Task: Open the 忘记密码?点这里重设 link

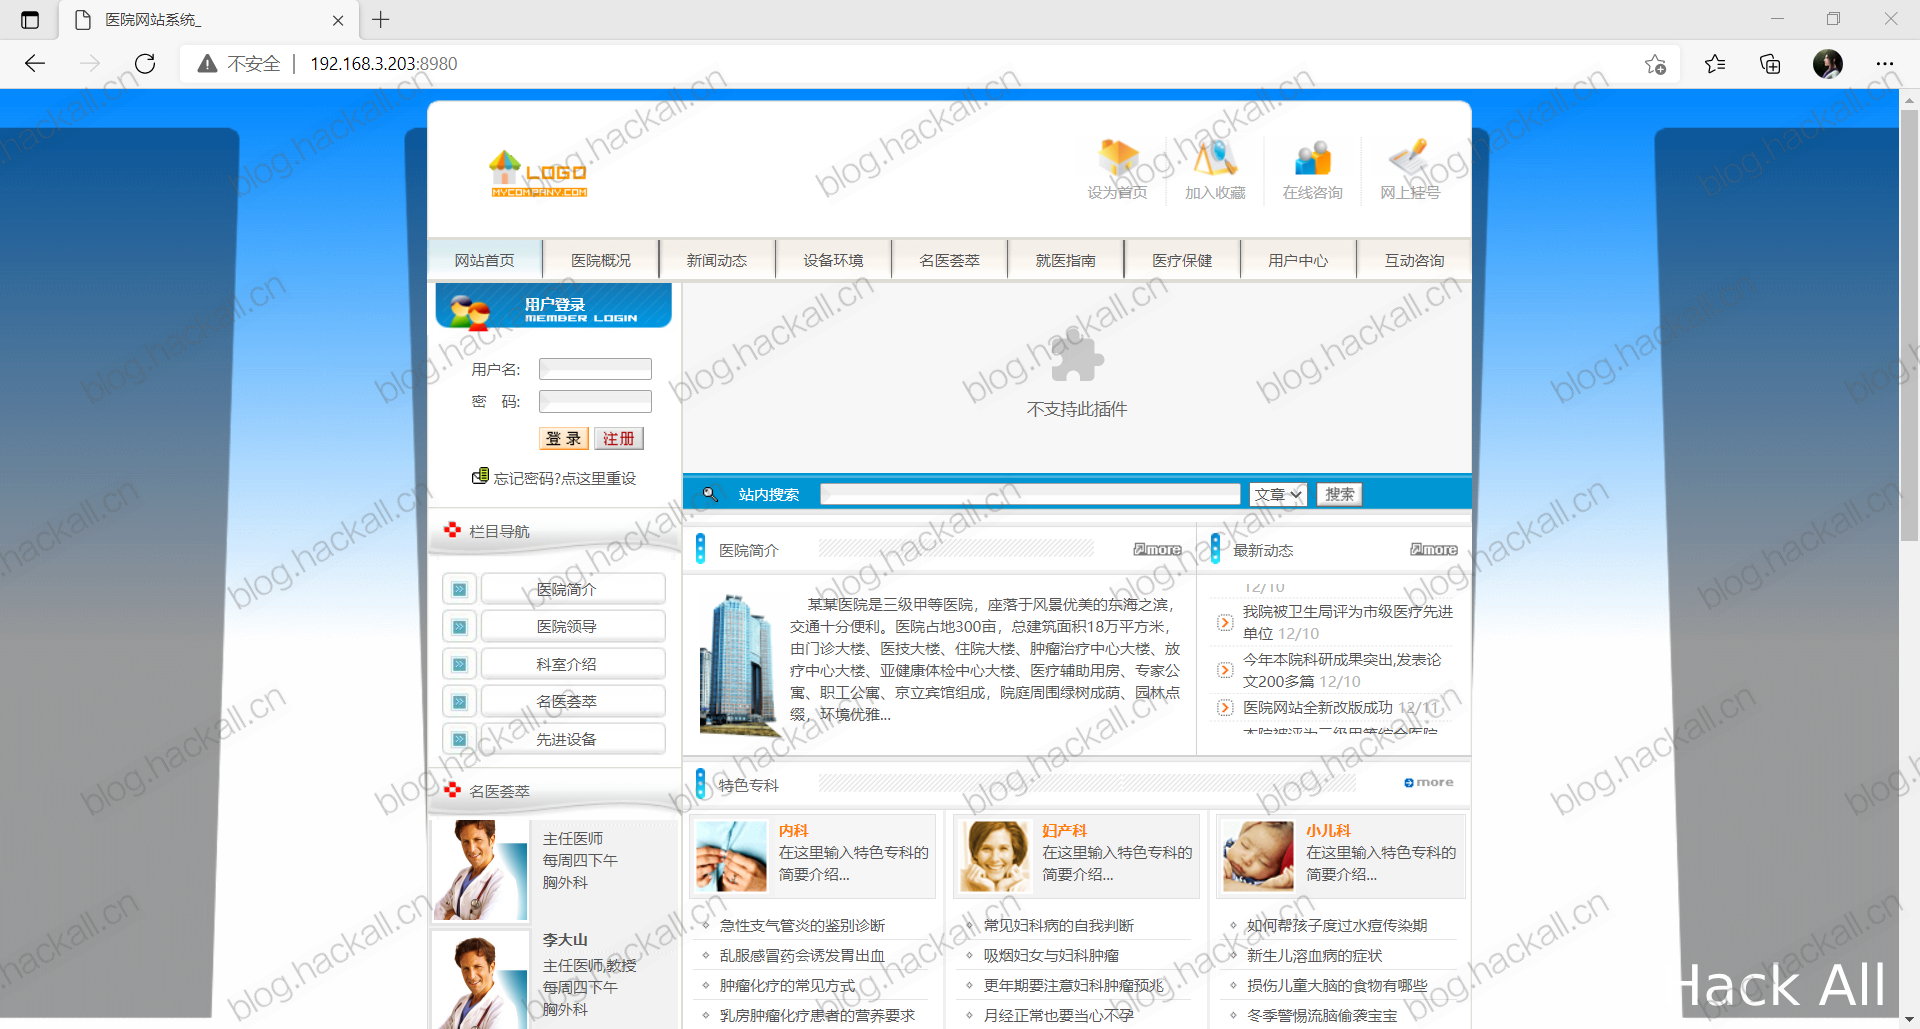Action: coord(565,478)
